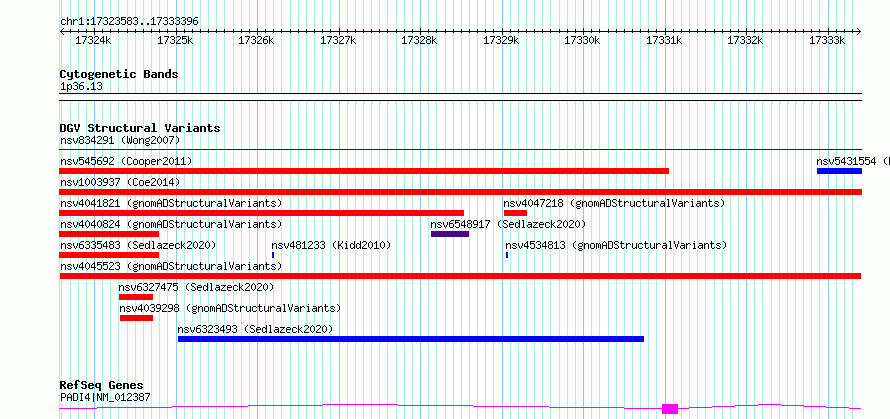Select the blue nsv6323493 variant bar
Image resolution: width=890 pixels, height=419 pixels.
click(x=411, y=339)
